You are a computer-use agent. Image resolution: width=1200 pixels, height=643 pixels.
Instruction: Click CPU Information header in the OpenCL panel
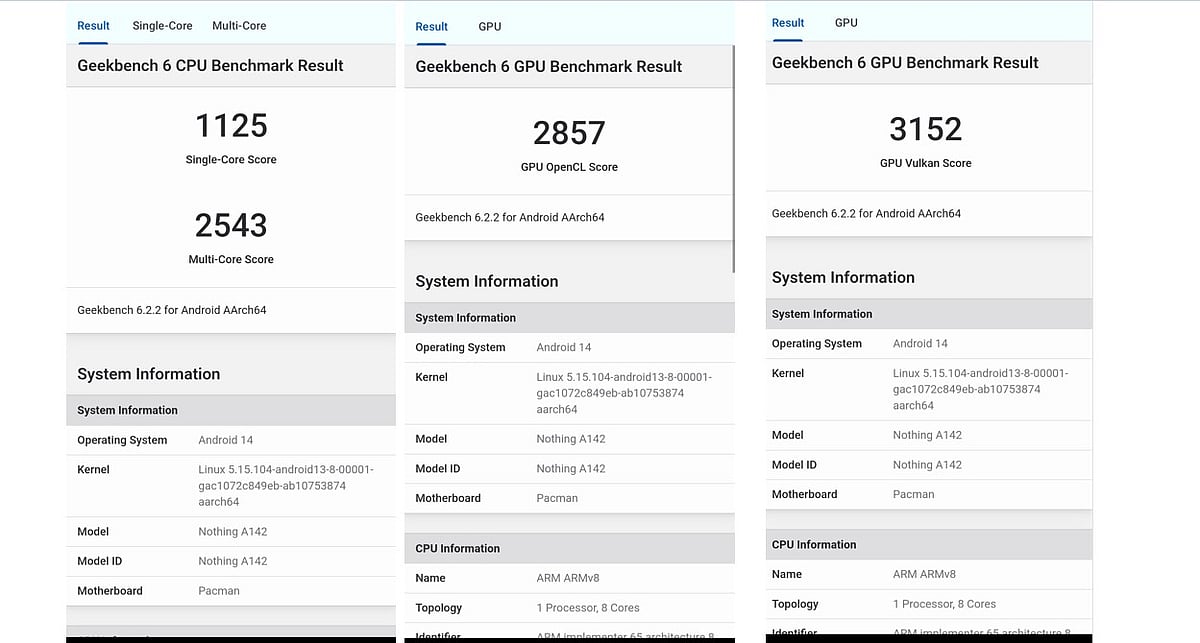pyautogui.click(x=457, y=549)
